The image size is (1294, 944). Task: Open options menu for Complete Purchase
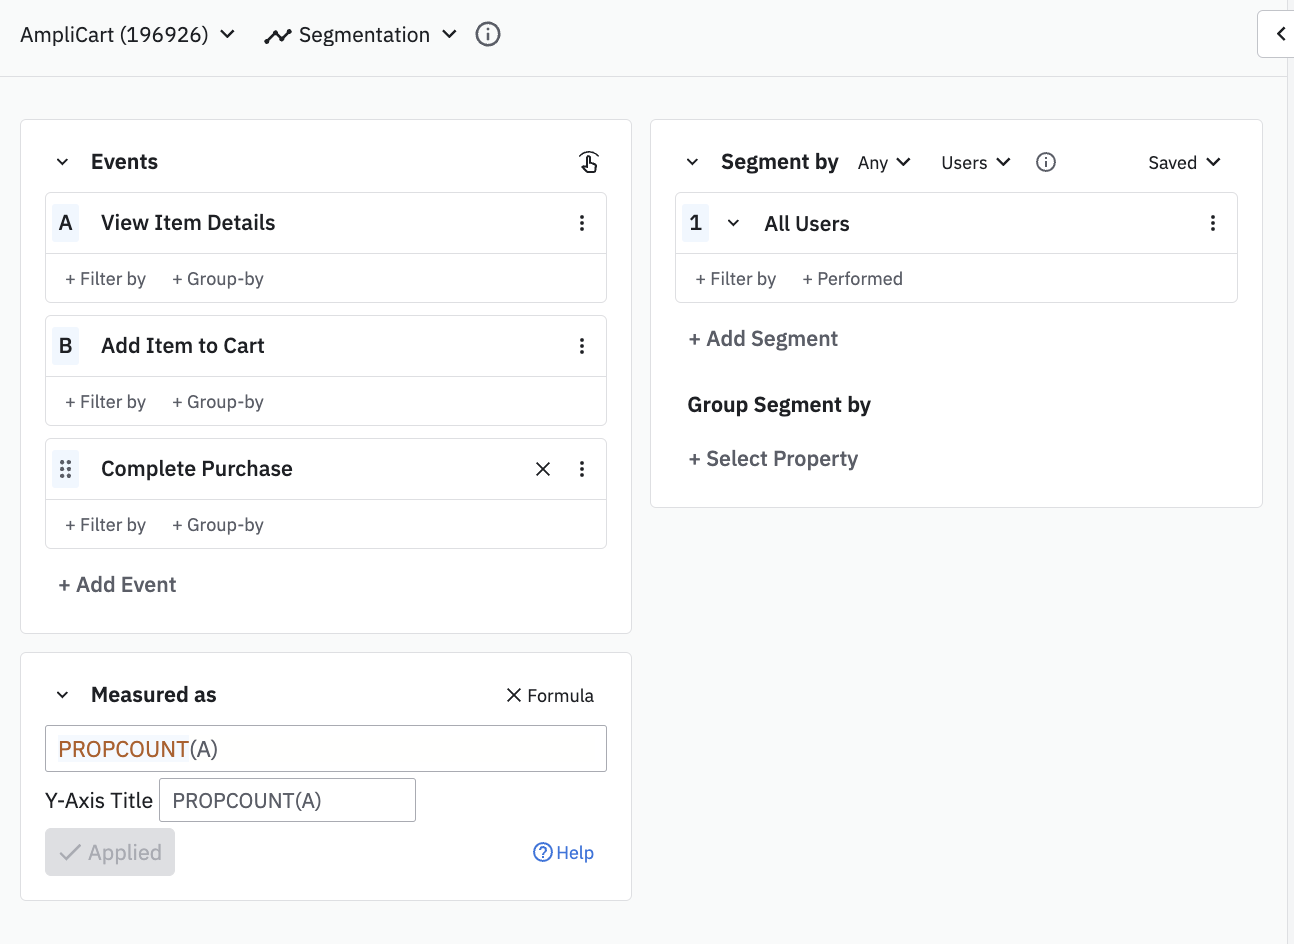[x=582, y=469]
